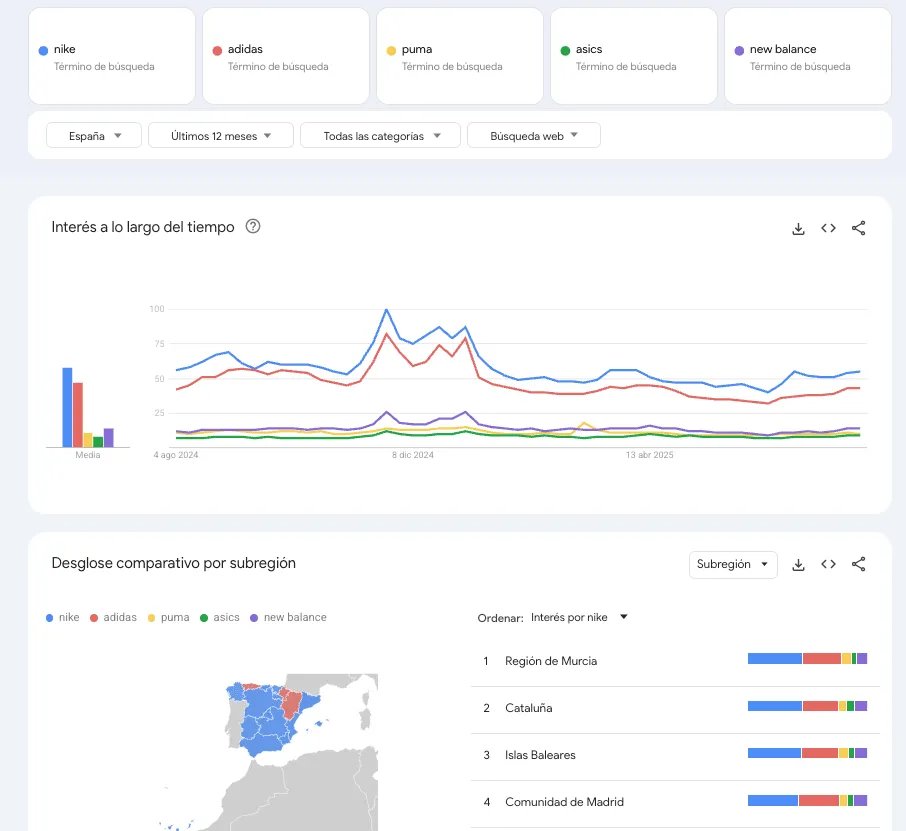Image resolution: width=906 pixels, height=831 pixels.
Task: Select the new balance search term card
Action: pos(808,56)
